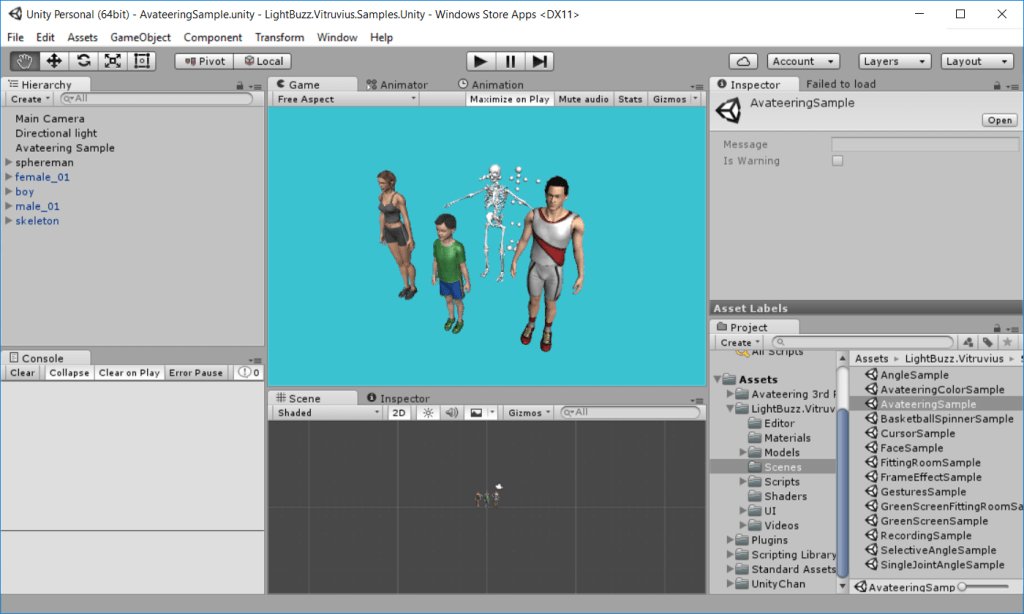Lock the Inspector panel padlock

click(x=997, y=86)
